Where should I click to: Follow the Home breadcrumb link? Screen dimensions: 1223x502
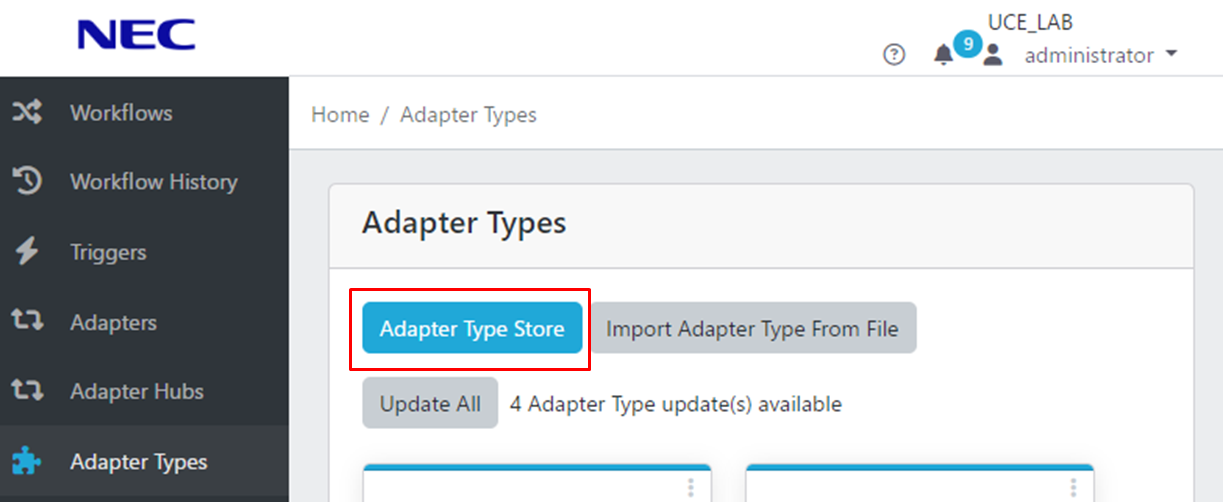click(340, 115)
